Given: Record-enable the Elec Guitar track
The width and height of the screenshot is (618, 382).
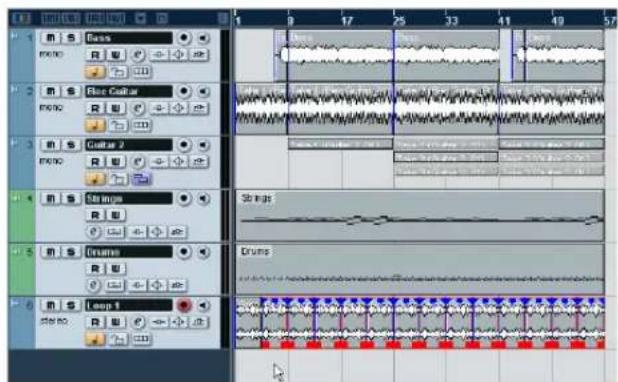Looking at the screenshot, I should (184, 92).
